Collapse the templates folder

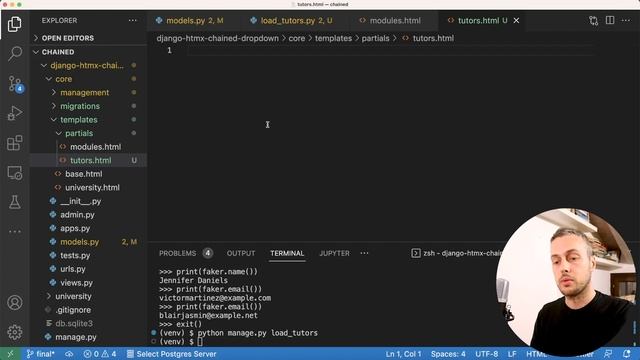coord(79,120)
